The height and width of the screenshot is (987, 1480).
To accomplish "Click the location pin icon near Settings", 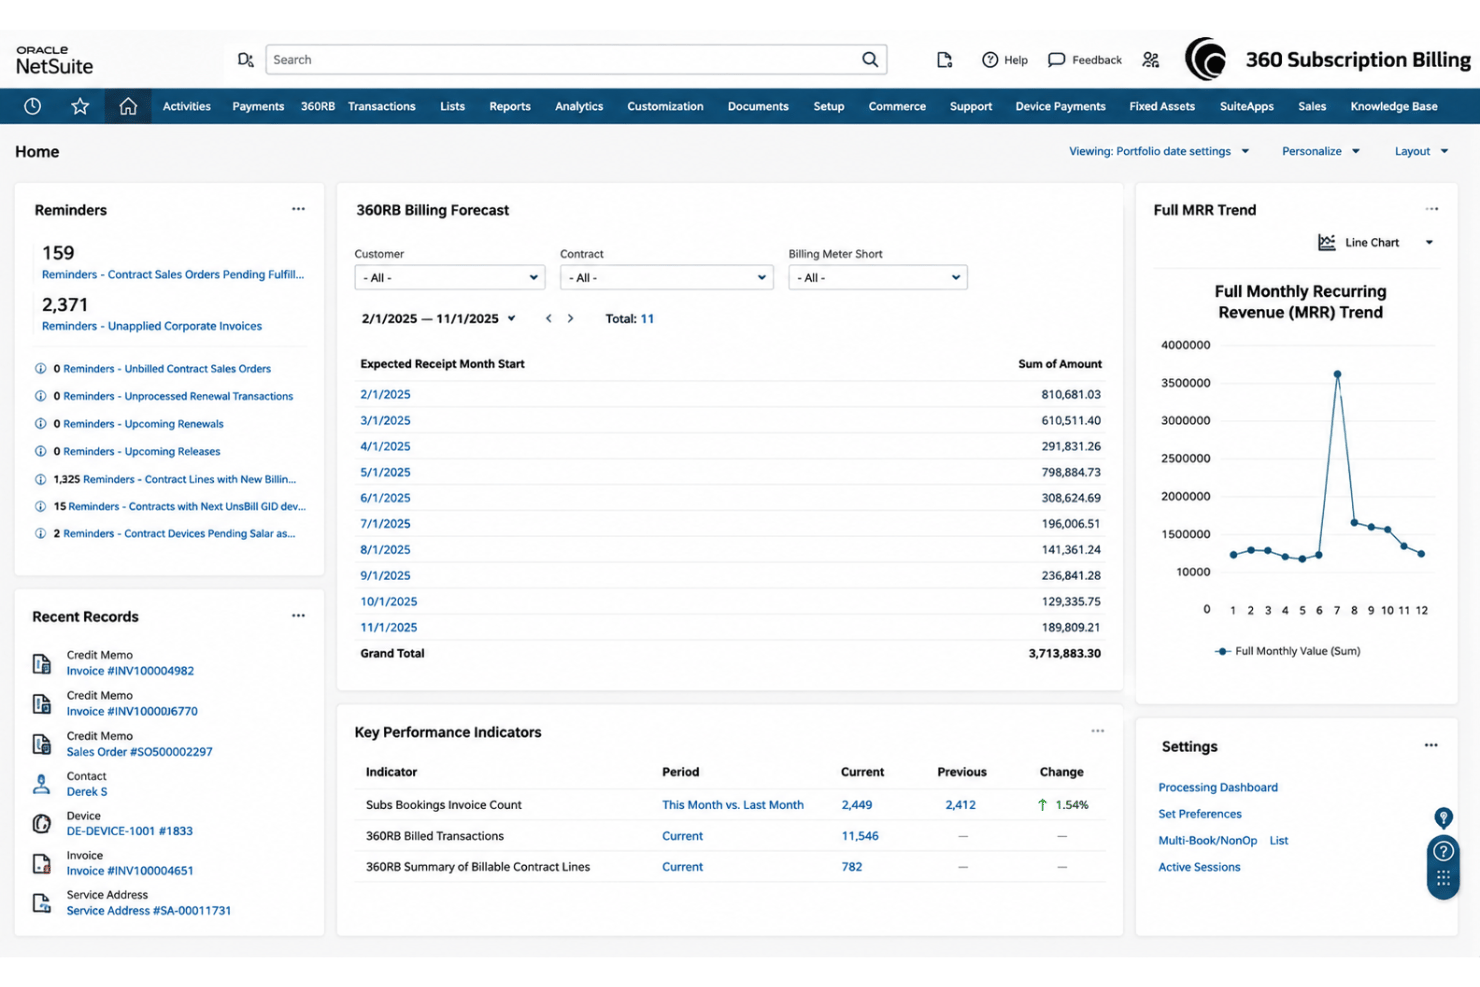I will [x=1443, y=818].
